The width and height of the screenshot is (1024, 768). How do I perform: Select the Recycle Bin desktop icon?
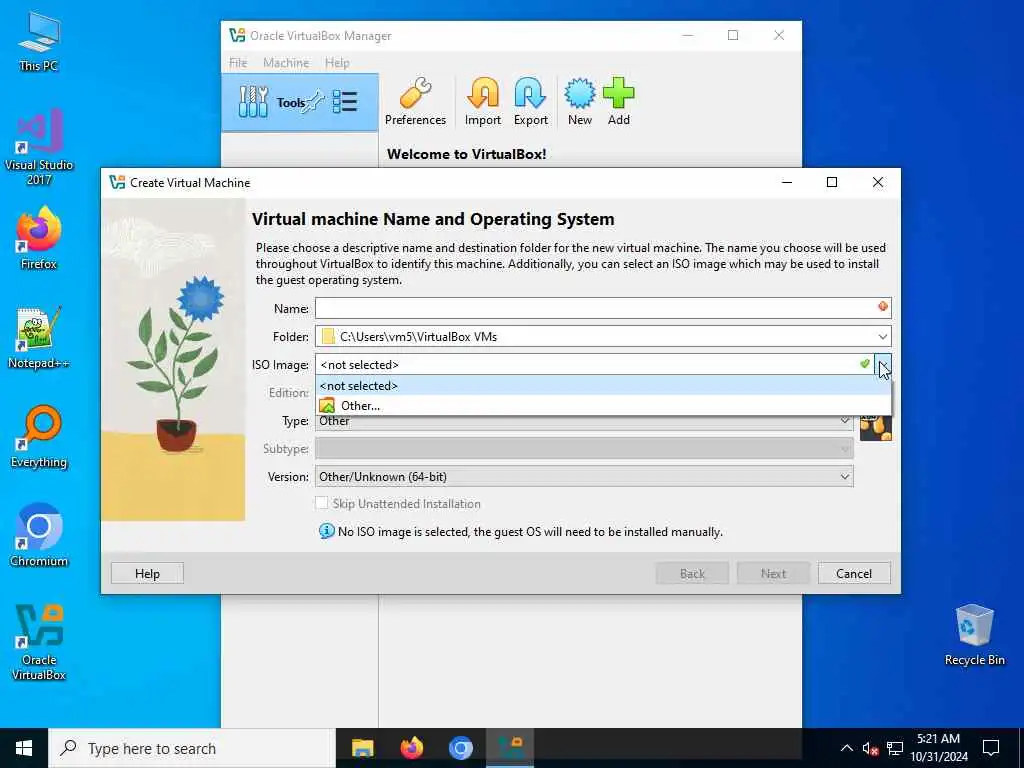[974, 635]
